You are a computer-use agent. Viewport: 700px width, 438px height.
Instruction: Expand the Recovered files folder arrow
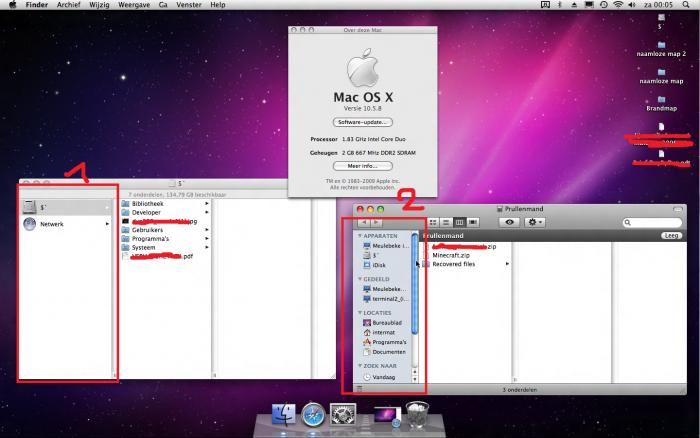click(507, 264)
